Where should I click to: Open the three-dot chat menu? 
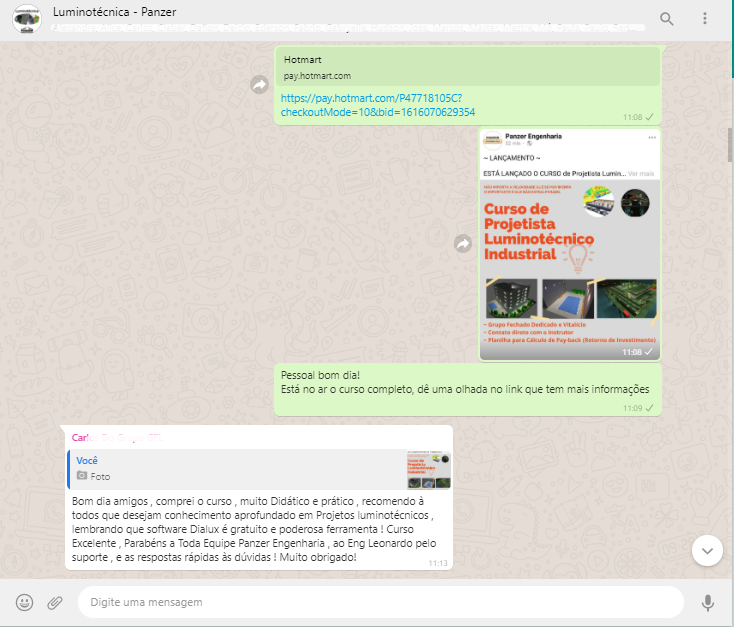(705, 19)
